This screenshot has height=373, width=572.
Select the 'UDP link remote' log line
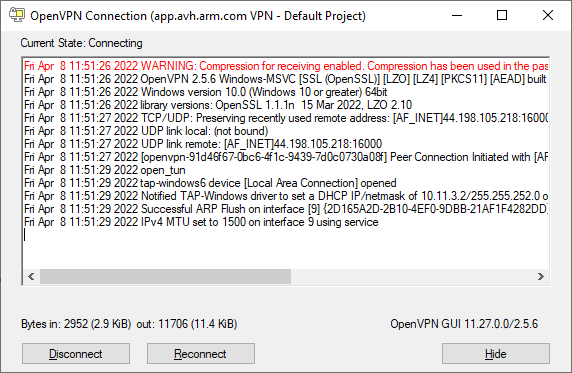(203, 144)
